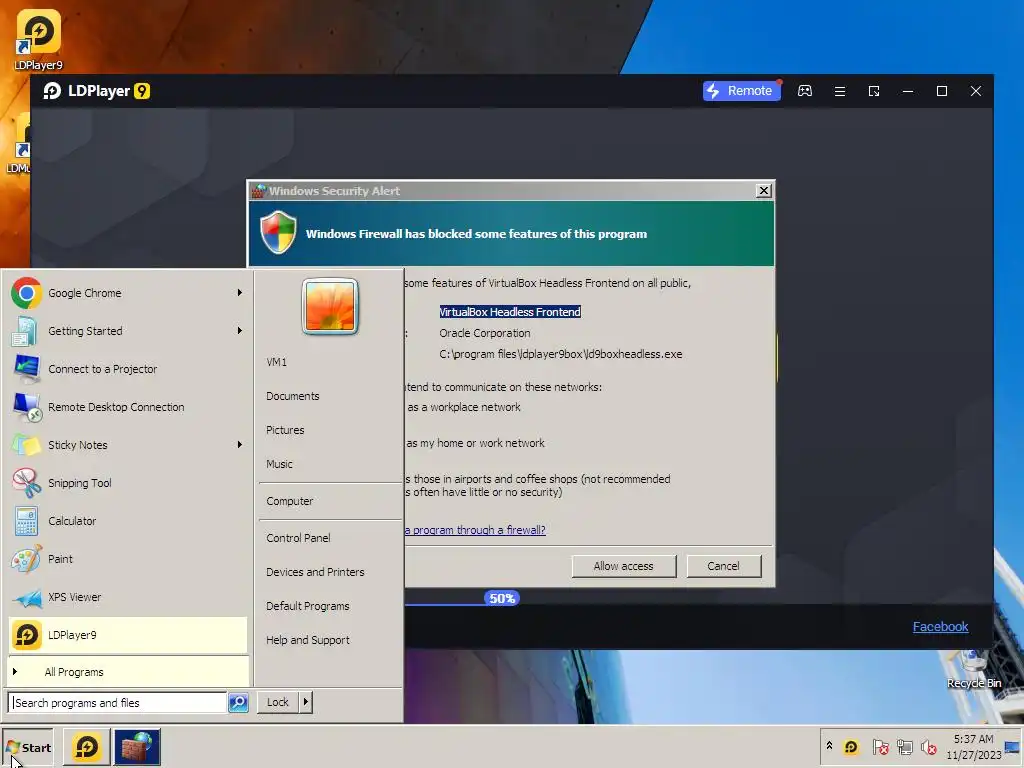Show hidden tray icons arrow
1024x768 pixels.
pyautogui.click(x=829, y=746)
